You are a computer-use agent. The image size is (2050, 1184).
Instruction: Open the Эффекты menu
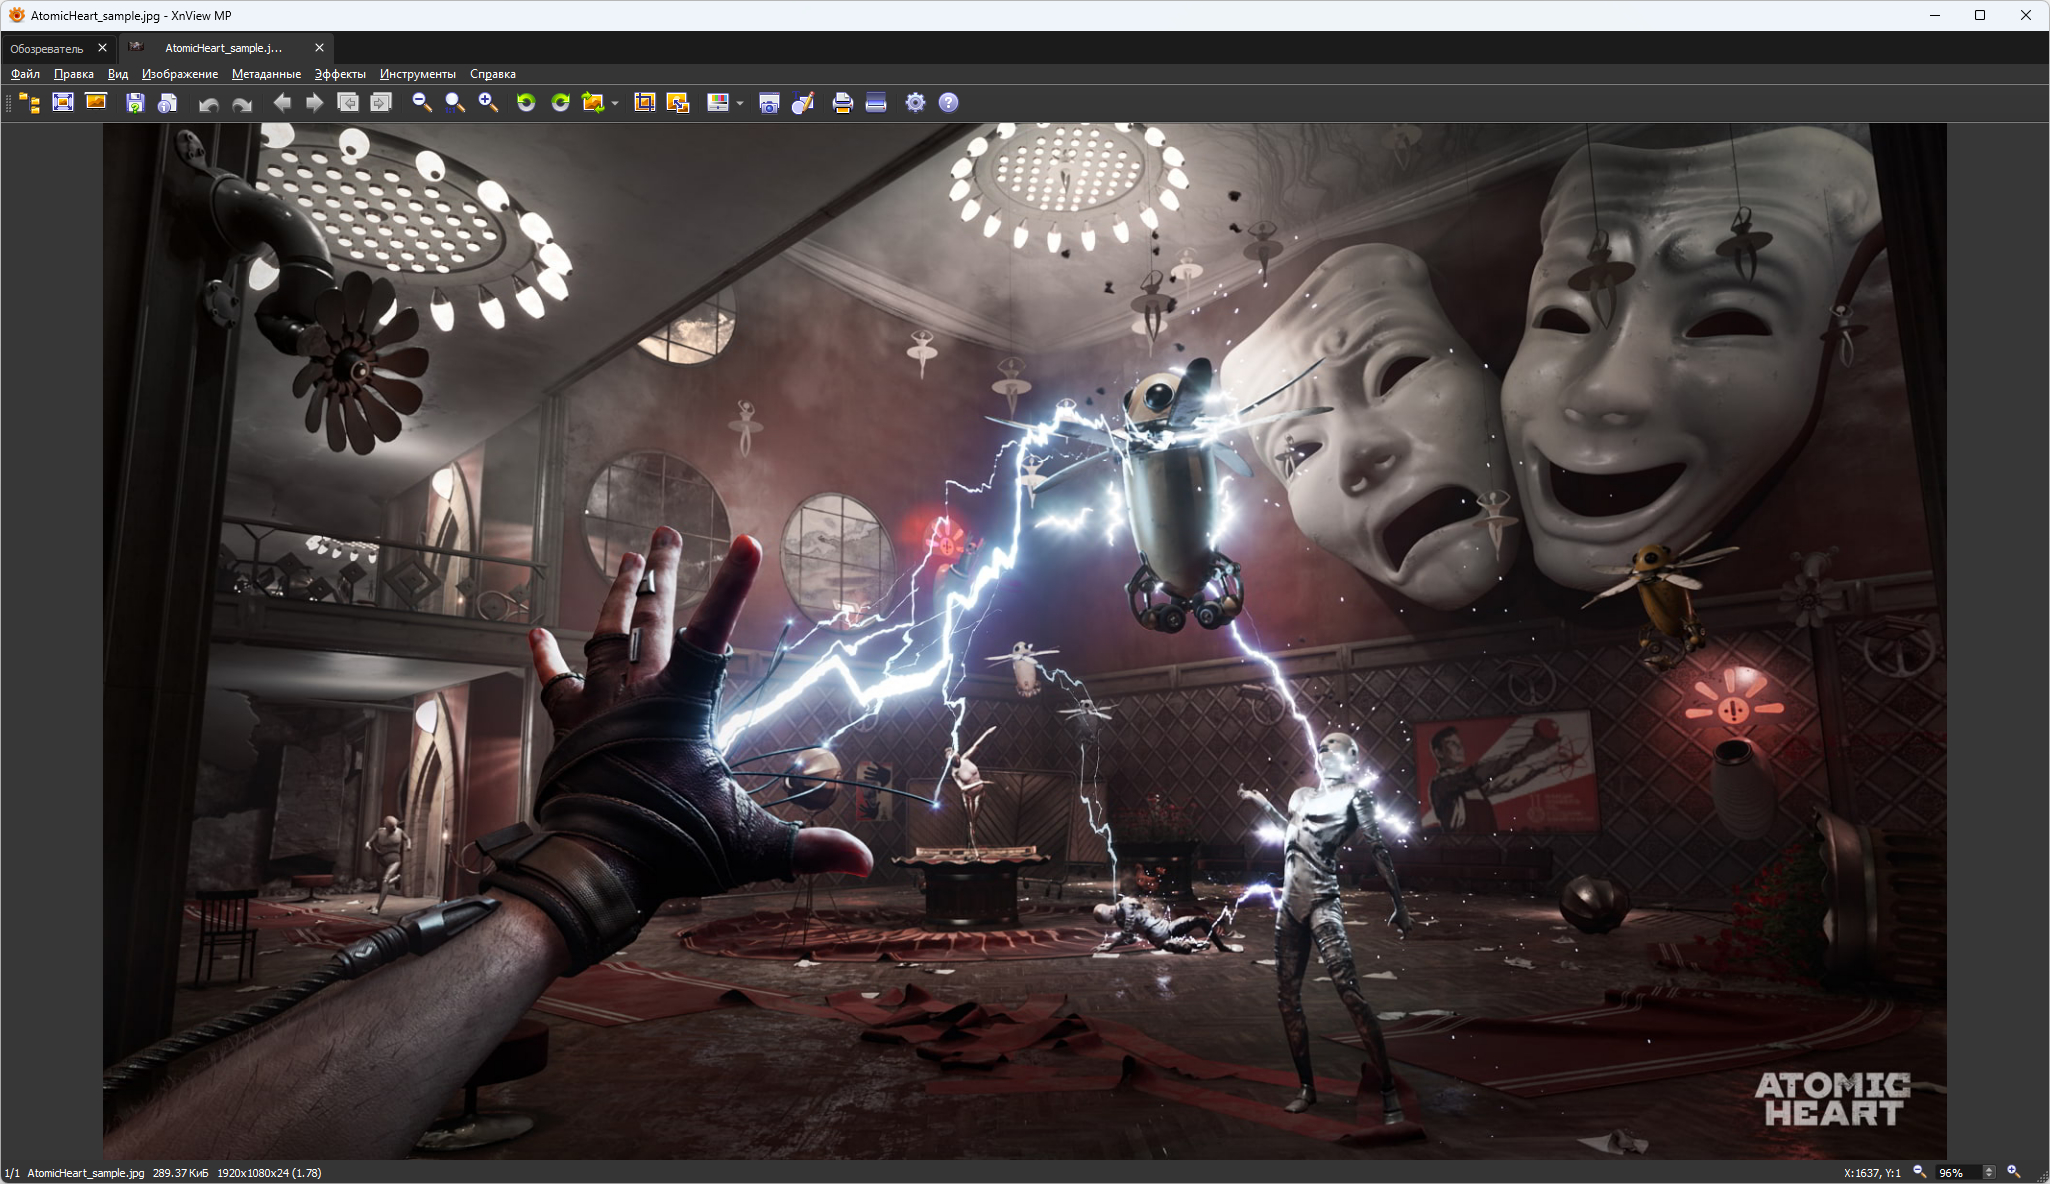(x=340, y=74)
